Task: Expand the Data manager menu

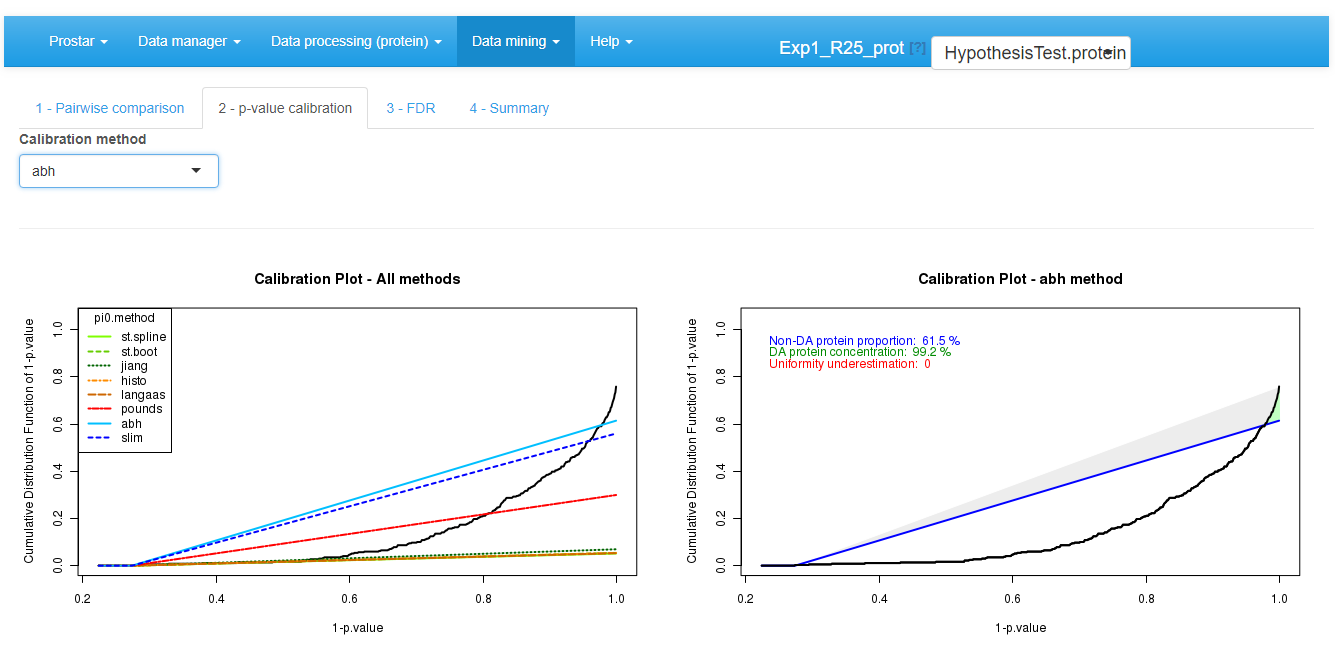Action: point(189,41)
